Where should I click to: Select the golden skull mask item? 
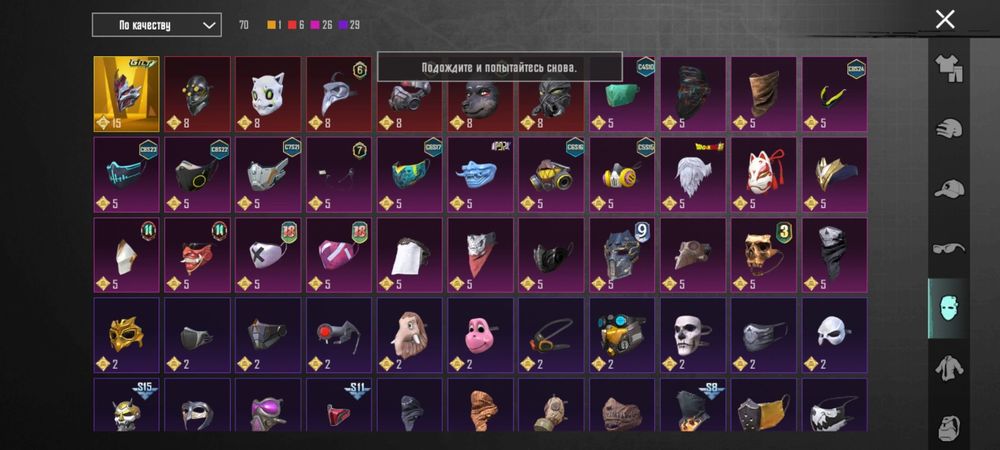pyautogui.click(x=763, y=255)
